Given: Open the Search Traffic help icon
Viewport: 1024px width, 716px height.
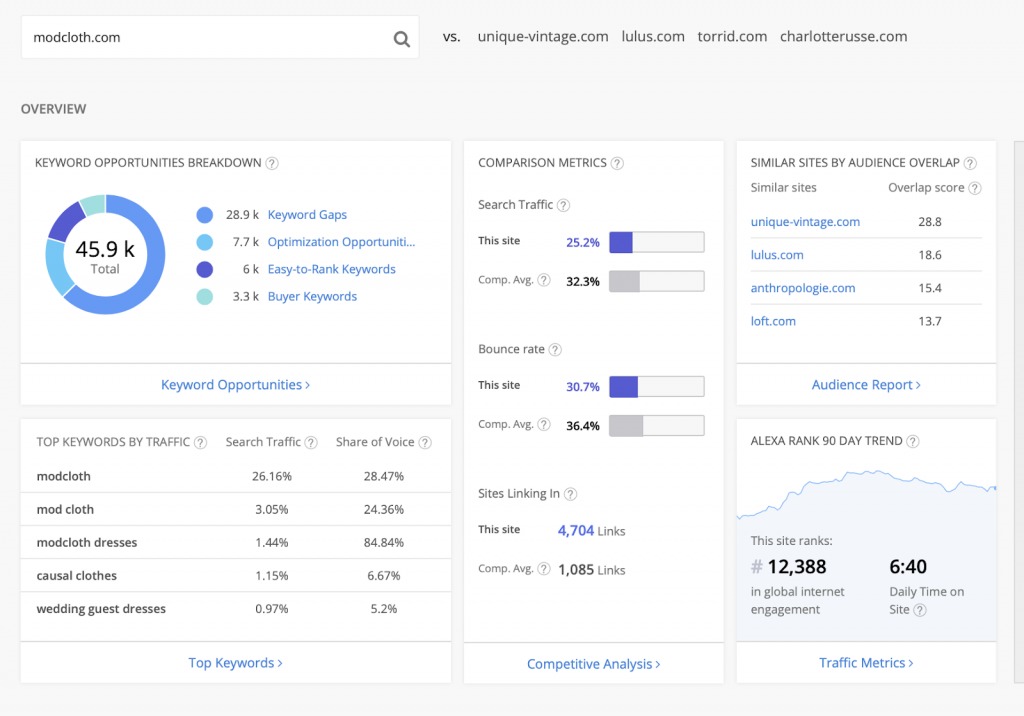Looking at the screenshot, I should click(562, 204).
